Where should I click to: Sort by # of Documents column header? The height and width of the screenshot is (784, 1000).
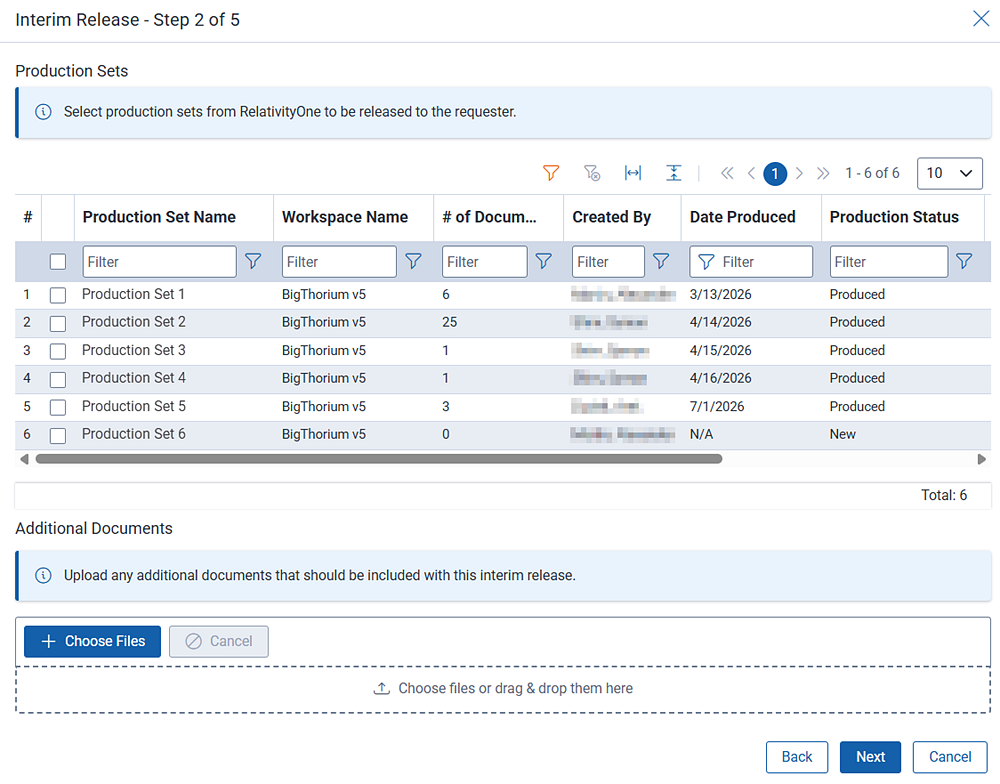(489, 217)
